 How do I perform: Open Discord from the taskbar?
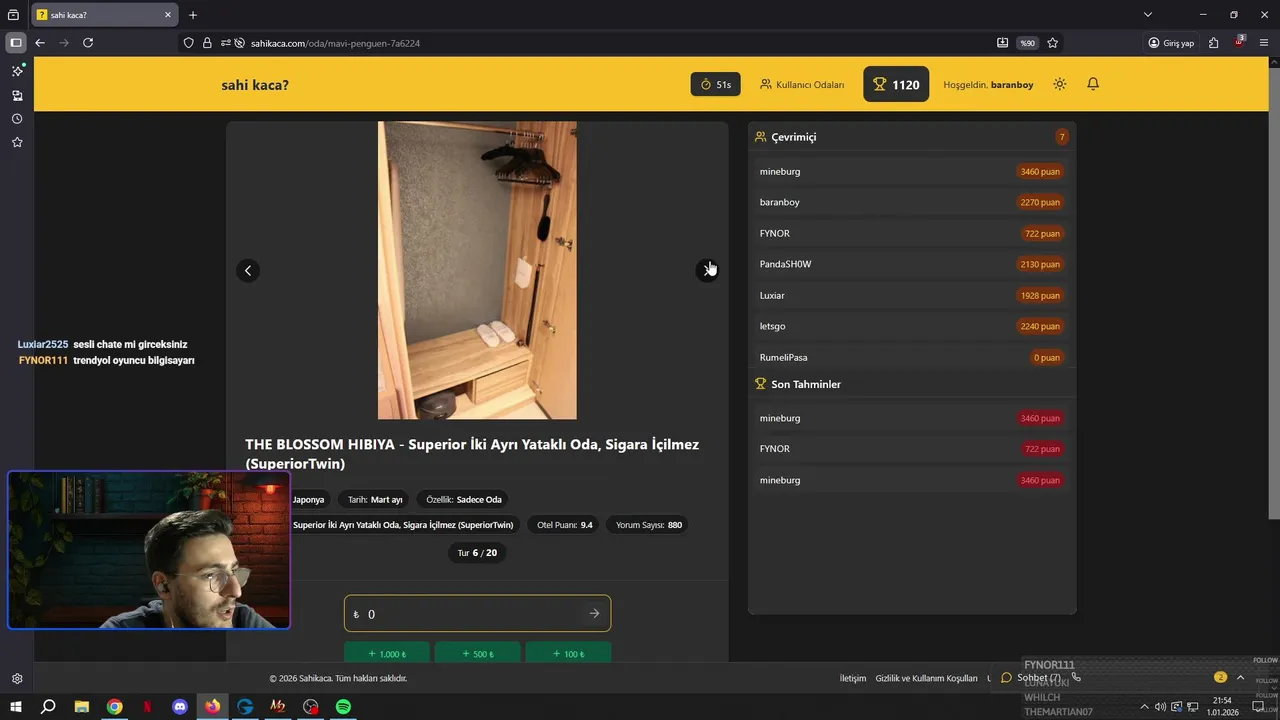click(x=180, y=707)
